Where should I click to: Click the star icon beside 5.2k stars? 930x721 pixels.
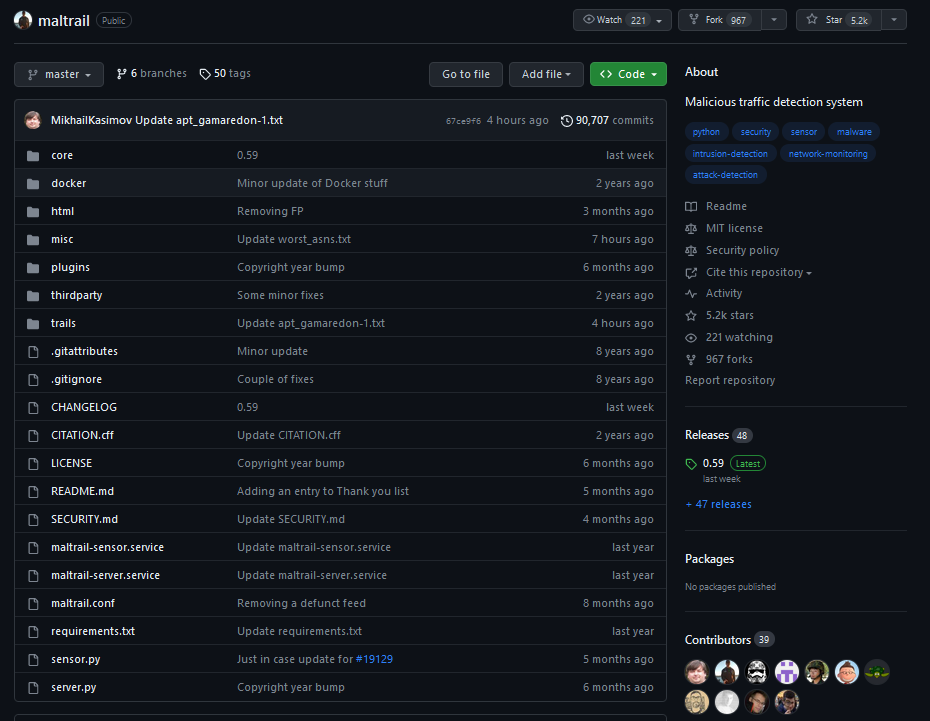click(x=691, y=315)
